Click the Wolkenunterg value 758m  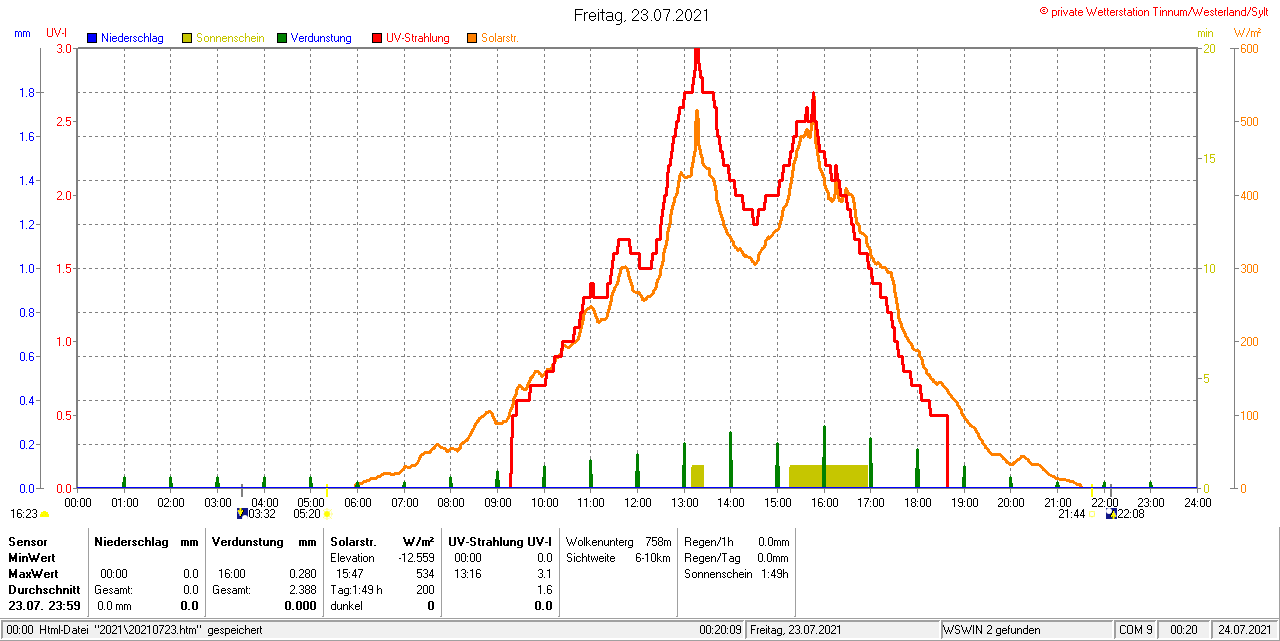point(658,541)
